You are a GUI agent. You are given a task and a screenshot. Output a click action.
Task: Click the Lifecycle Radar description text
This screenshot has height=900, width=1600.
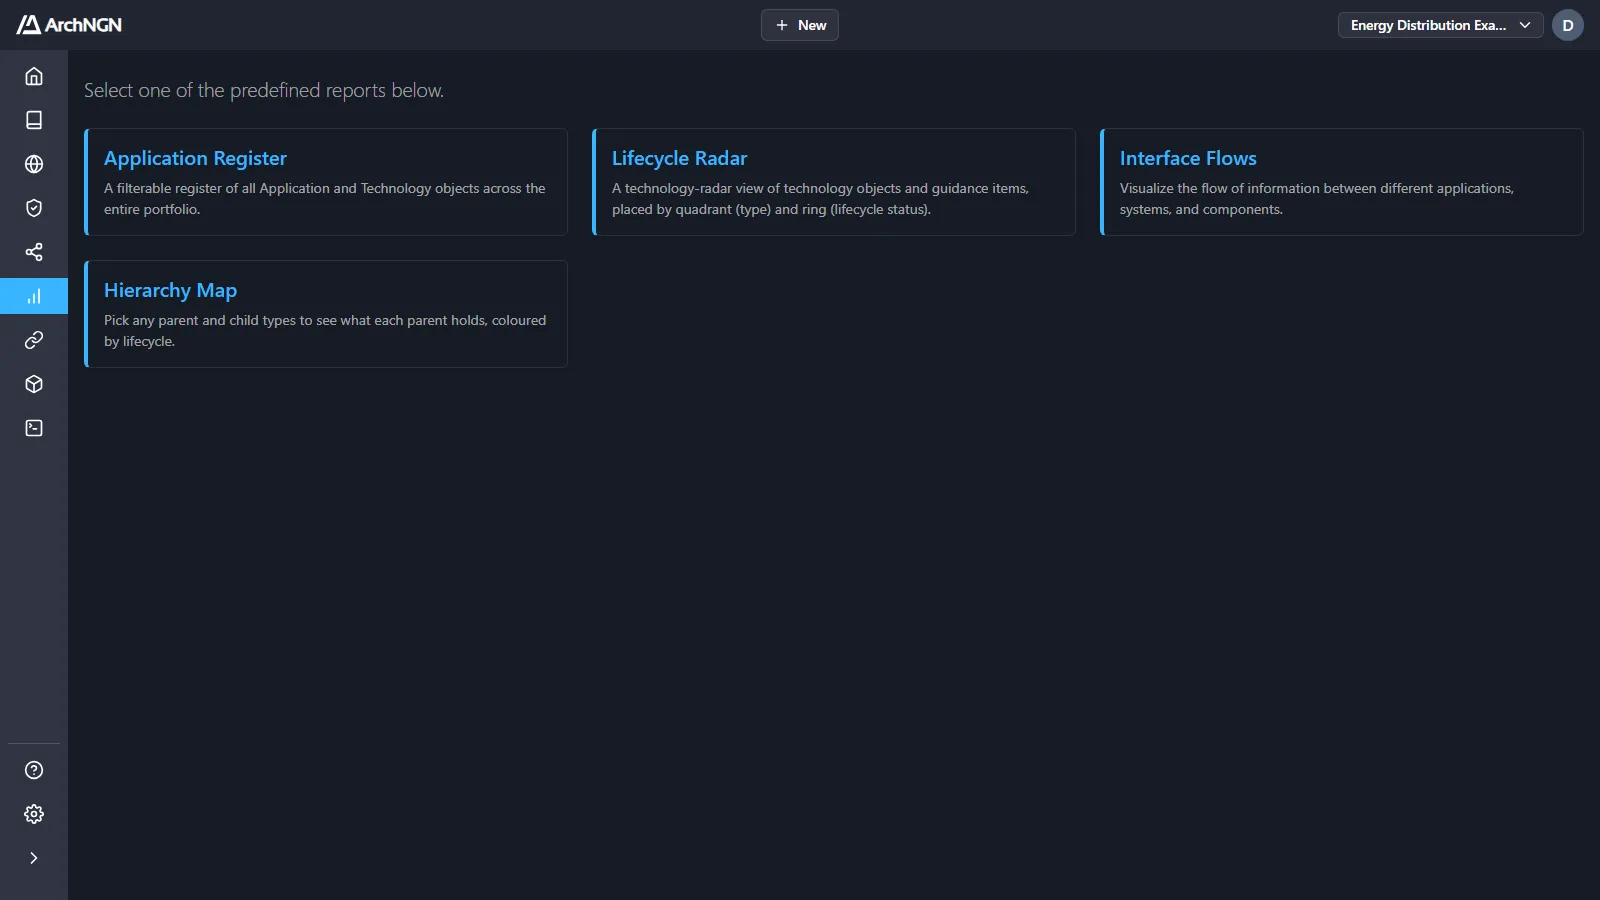tap(820, 199)
